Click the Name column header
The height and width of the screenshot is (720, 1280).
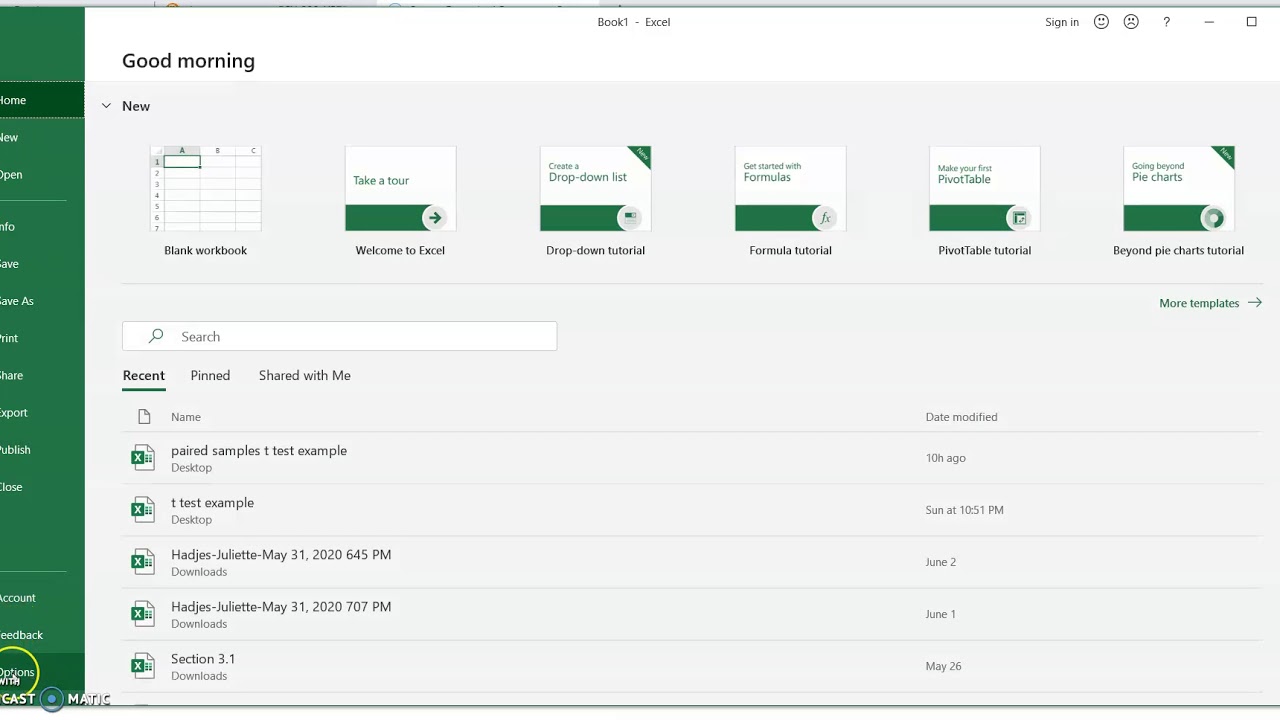tap(186, 417)
